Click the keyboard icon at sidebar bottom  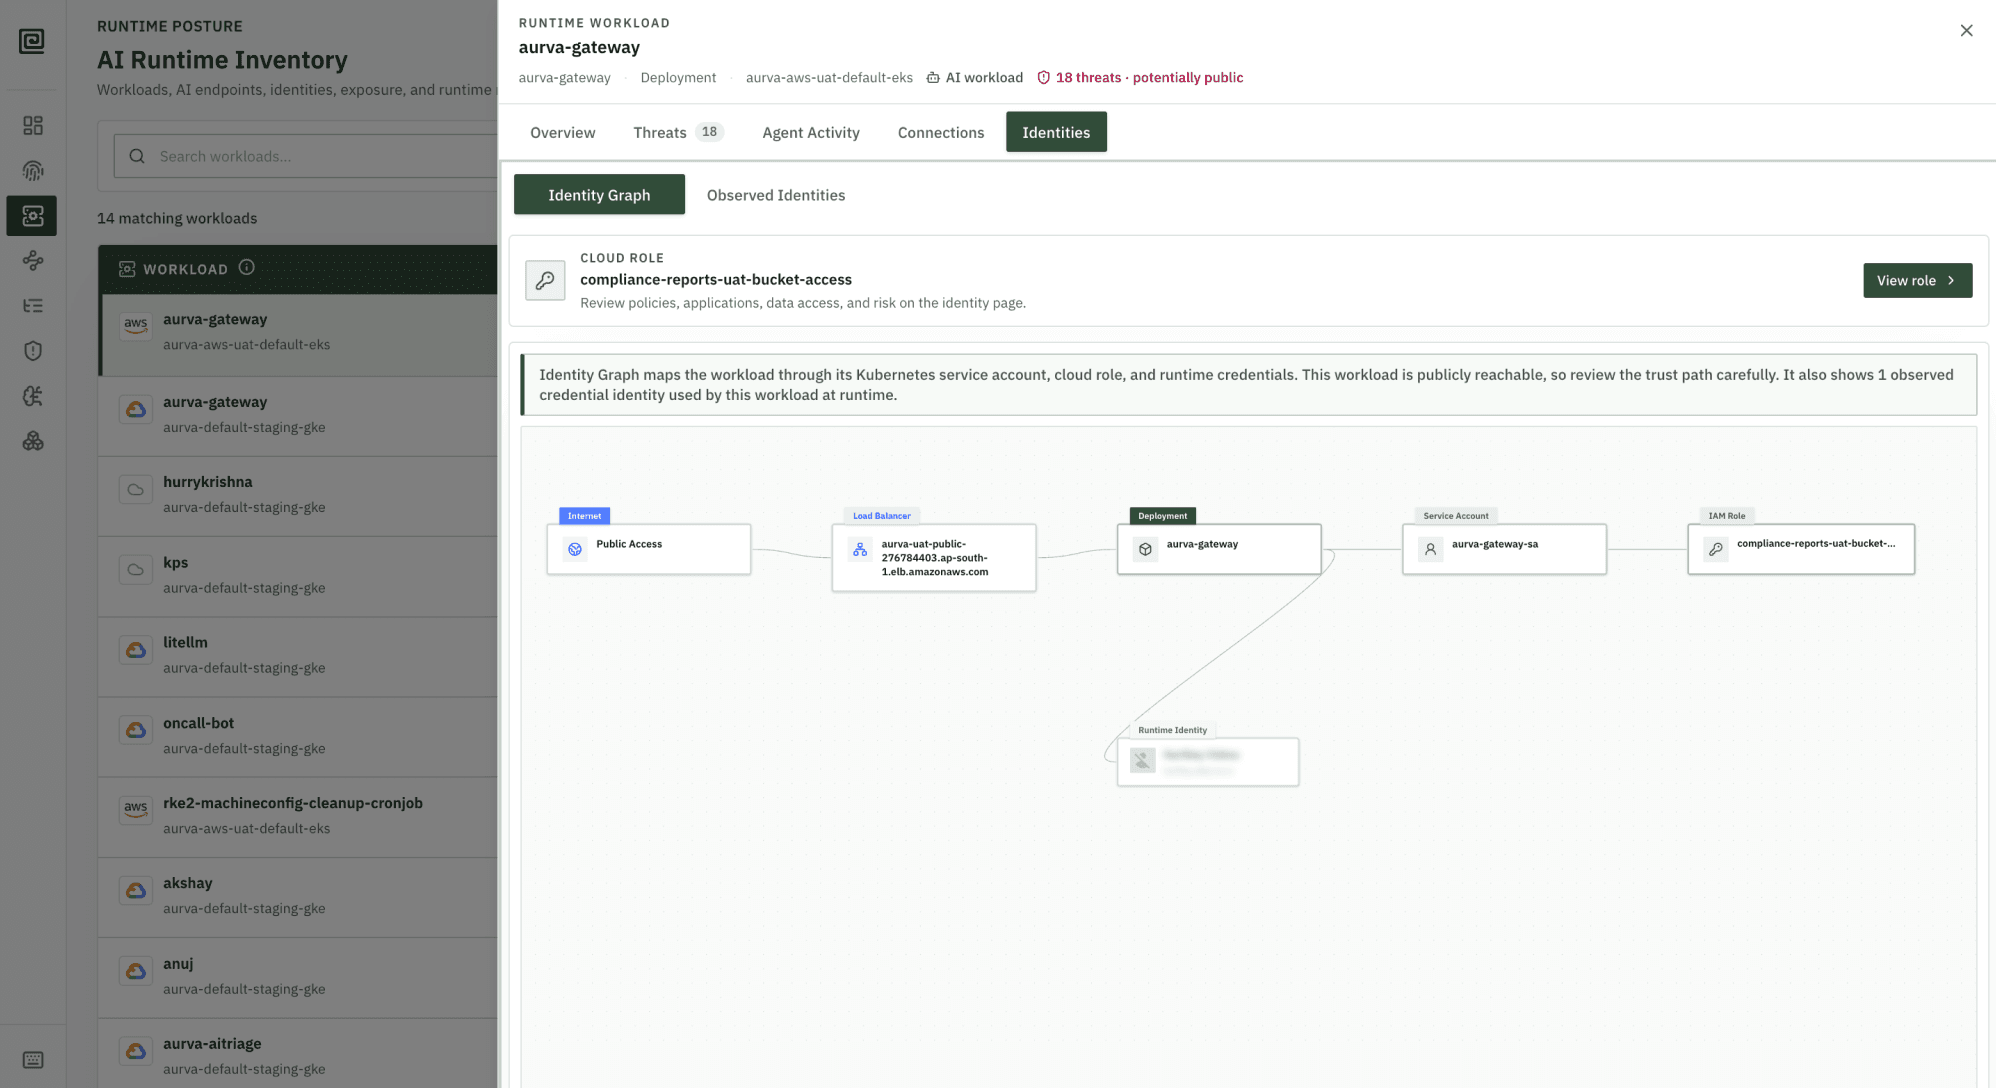click(x=33, y=1060)
